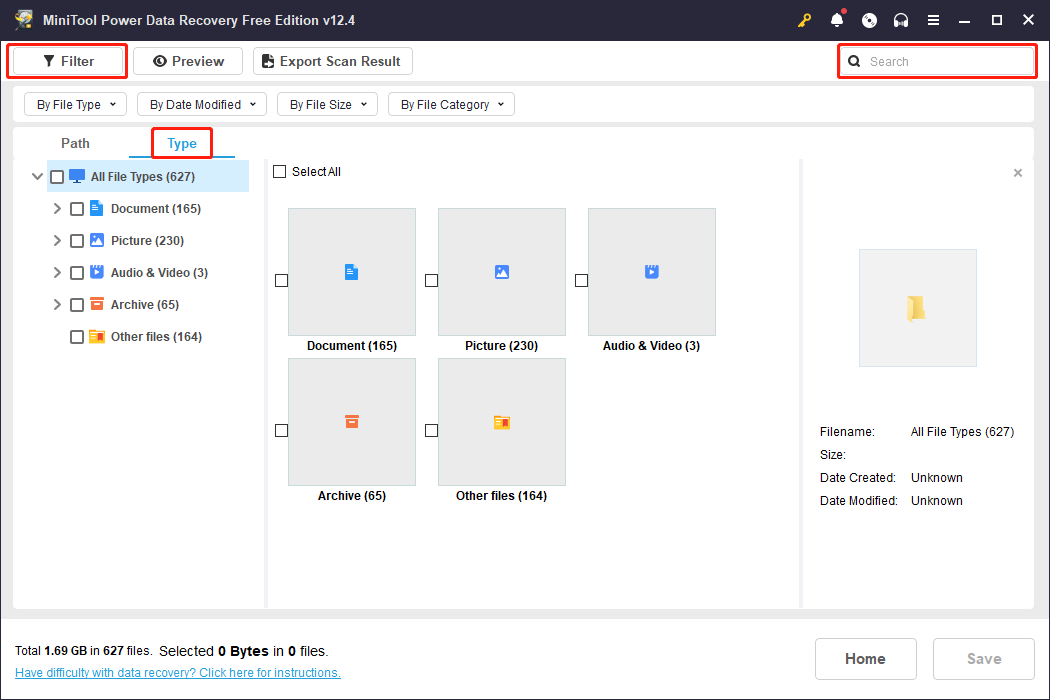Click the Audio & Video icon in tree
The image size is (1050, 700).
pos(96,272)
